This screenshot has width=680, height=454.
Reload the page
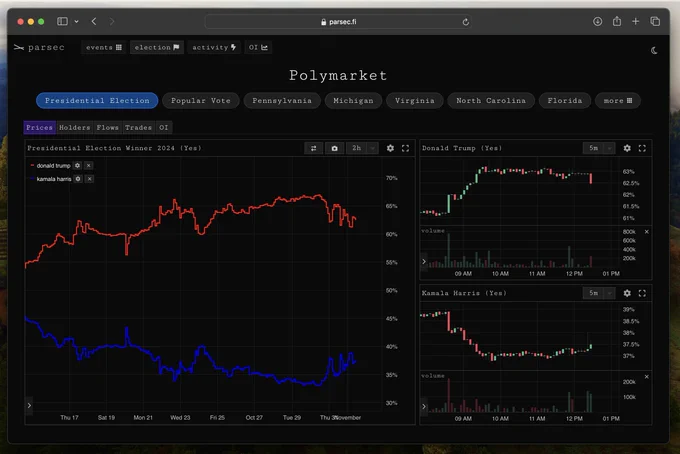465,22
